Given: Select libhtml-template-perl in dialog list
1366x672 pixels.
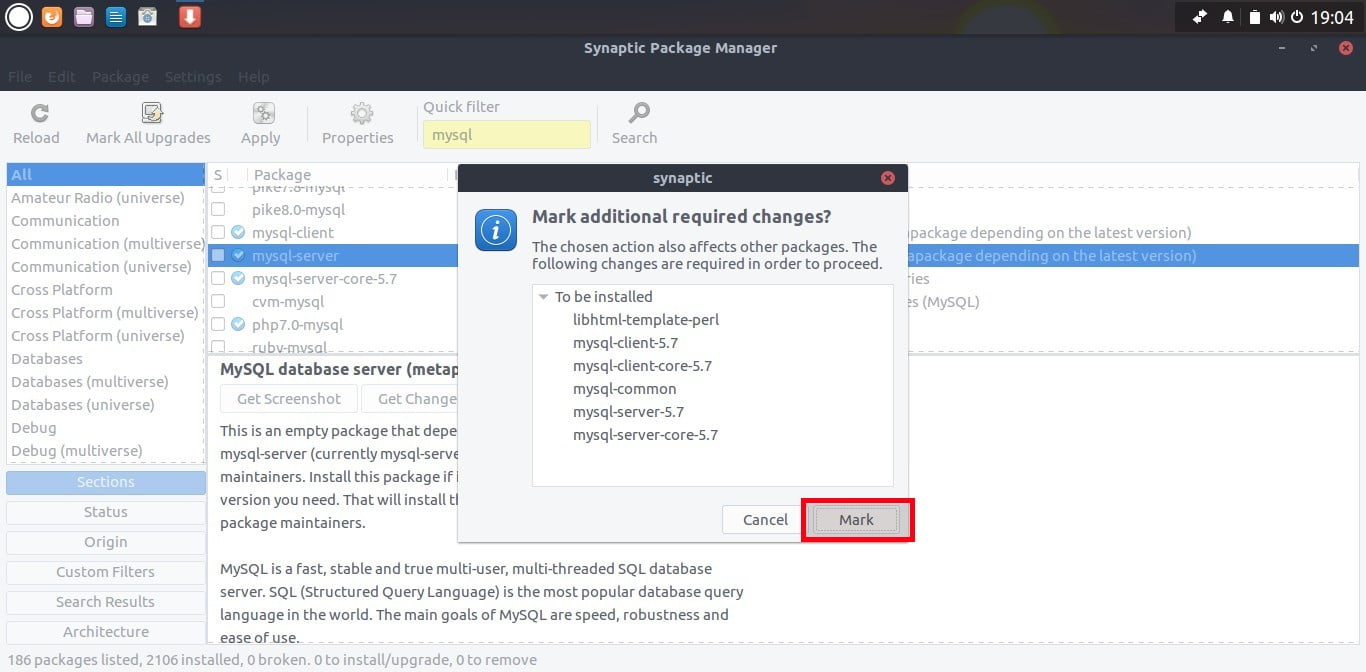Looking at the screenshot, I should (646, 320).
